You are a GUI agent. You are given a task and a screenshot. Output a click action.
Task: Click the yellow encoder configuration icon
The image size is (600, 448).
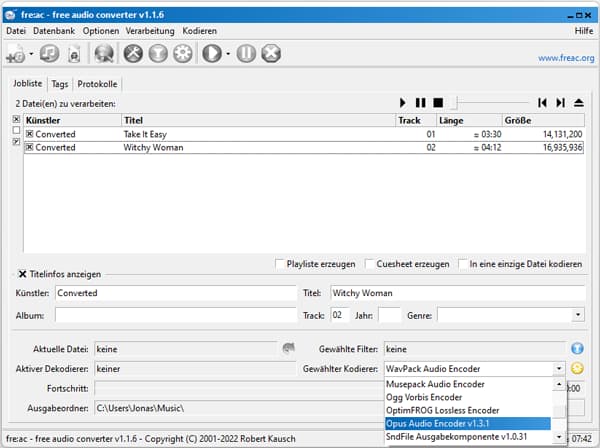point(577,368)
